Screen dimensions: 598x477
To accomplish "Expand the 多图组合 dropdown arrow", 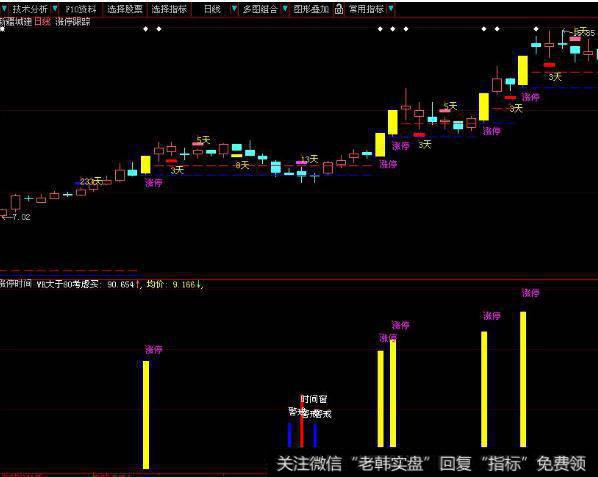I will tap(285, 9).
